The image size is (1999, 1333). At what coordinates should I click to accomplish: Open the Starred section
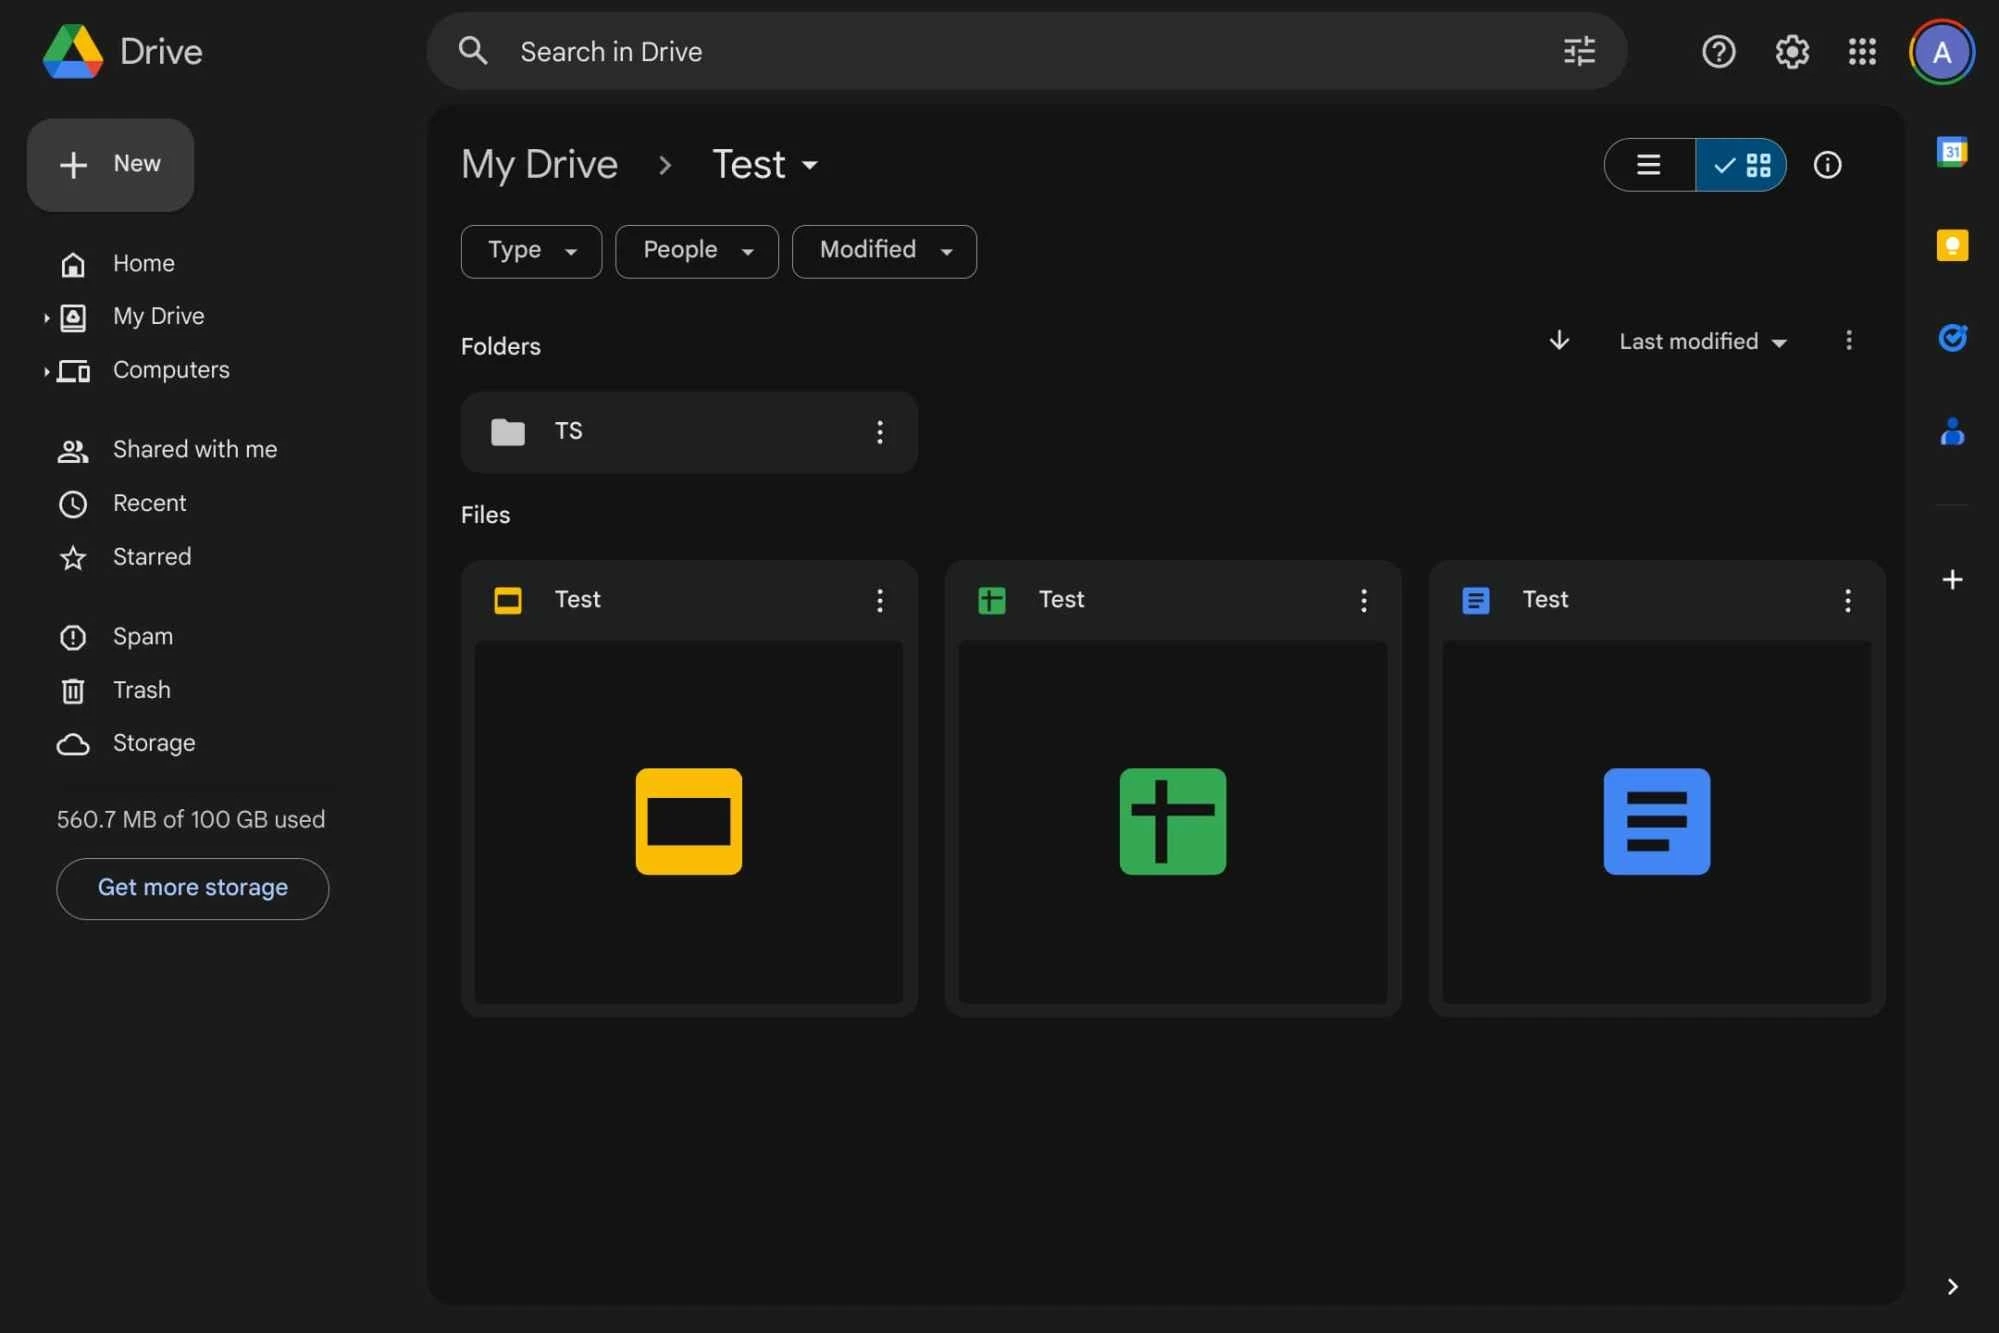coord(152,556)
